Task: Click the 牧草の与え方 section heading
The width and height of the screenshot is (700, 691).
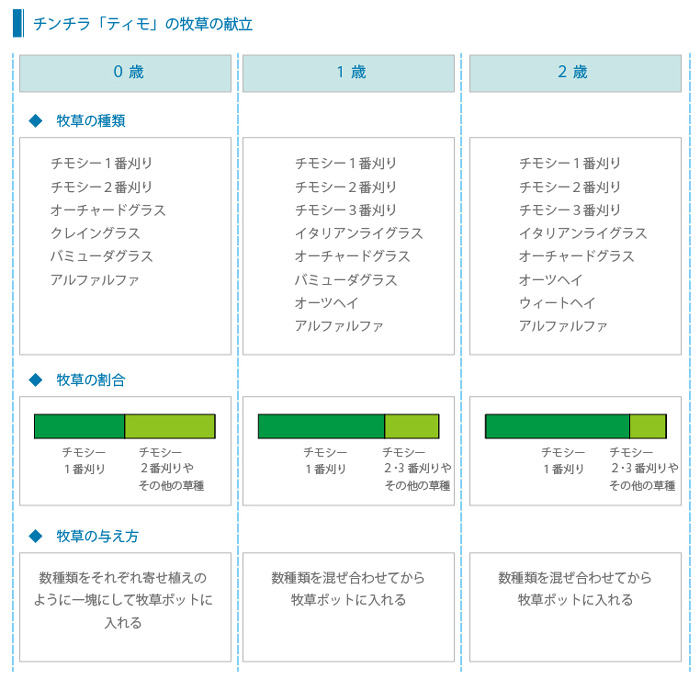Action: [97, 536]
